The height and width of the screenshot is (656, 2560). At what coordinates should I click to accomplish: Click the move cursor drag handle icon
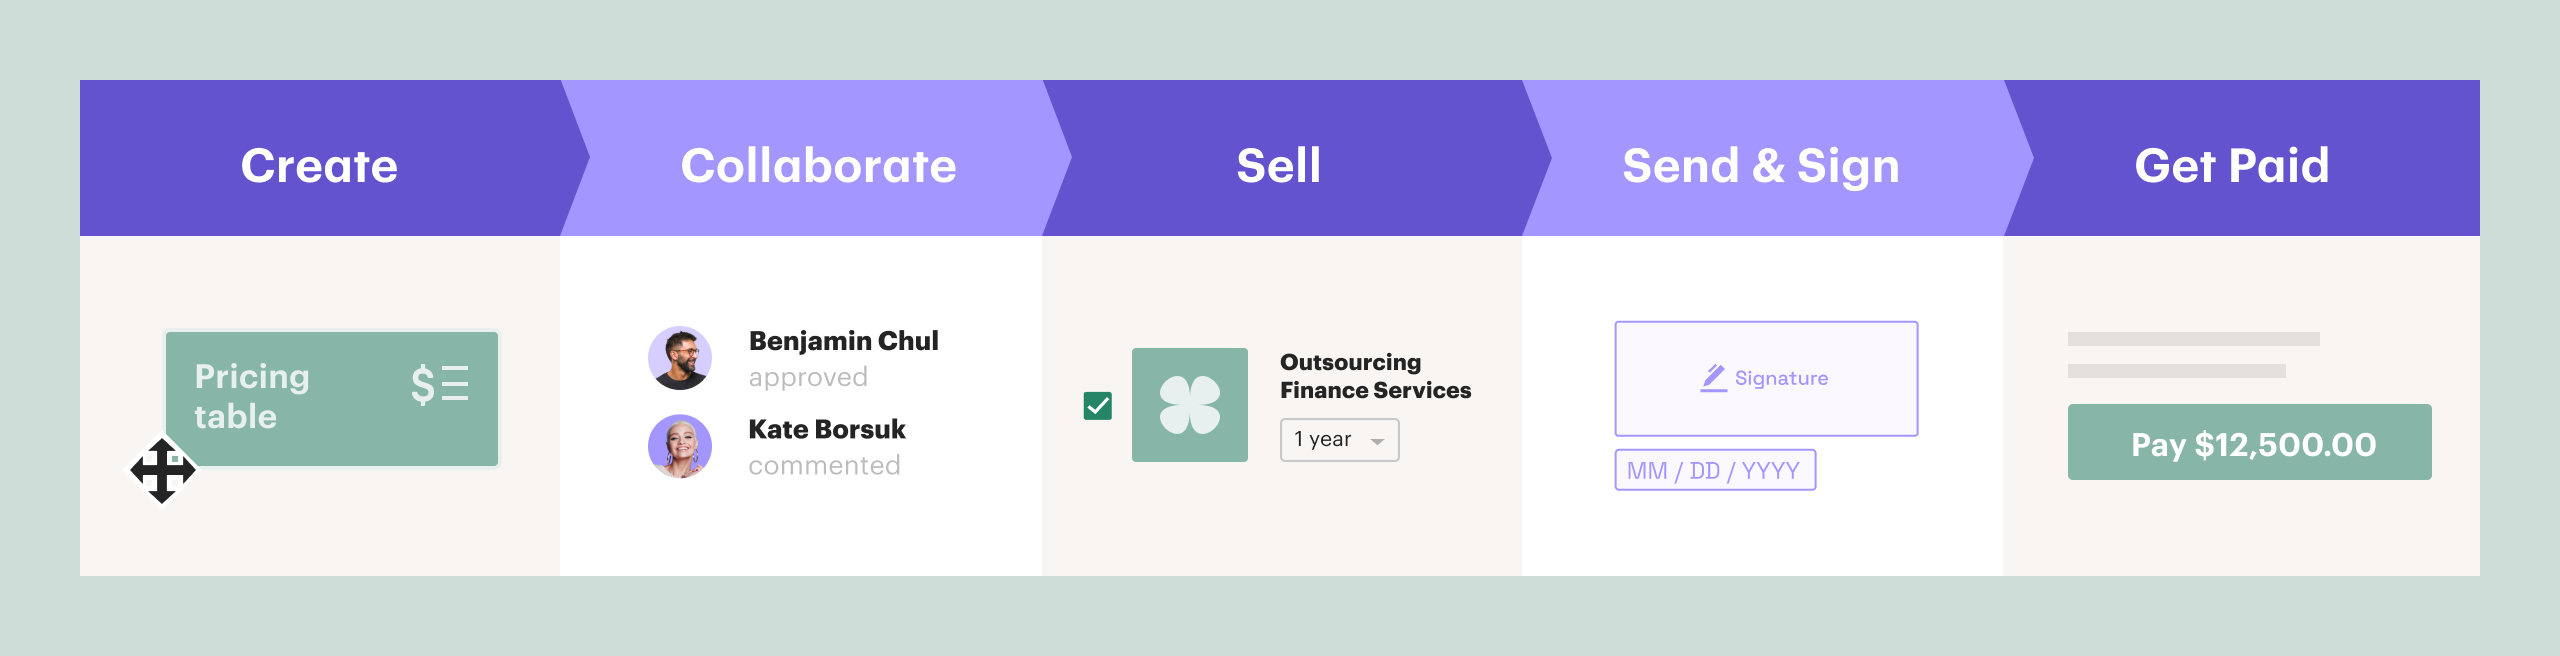point(162,470)
